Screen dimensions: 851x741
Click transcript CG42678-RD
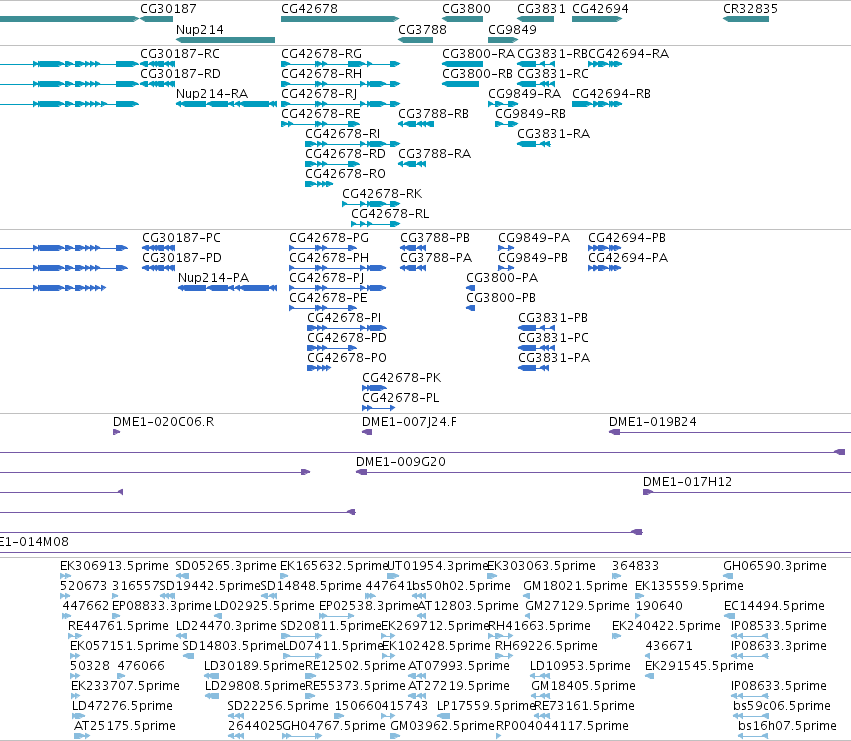point(345,154)
